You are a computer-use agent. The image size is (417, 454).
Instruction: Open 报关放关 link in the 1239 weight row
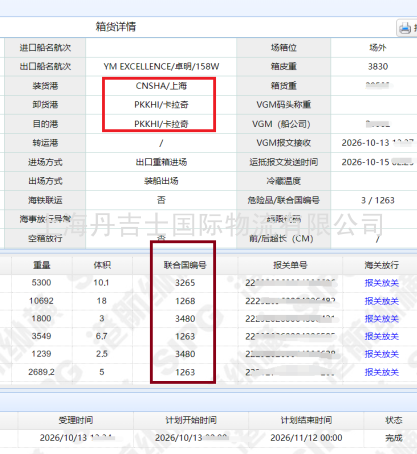(382, 354)
